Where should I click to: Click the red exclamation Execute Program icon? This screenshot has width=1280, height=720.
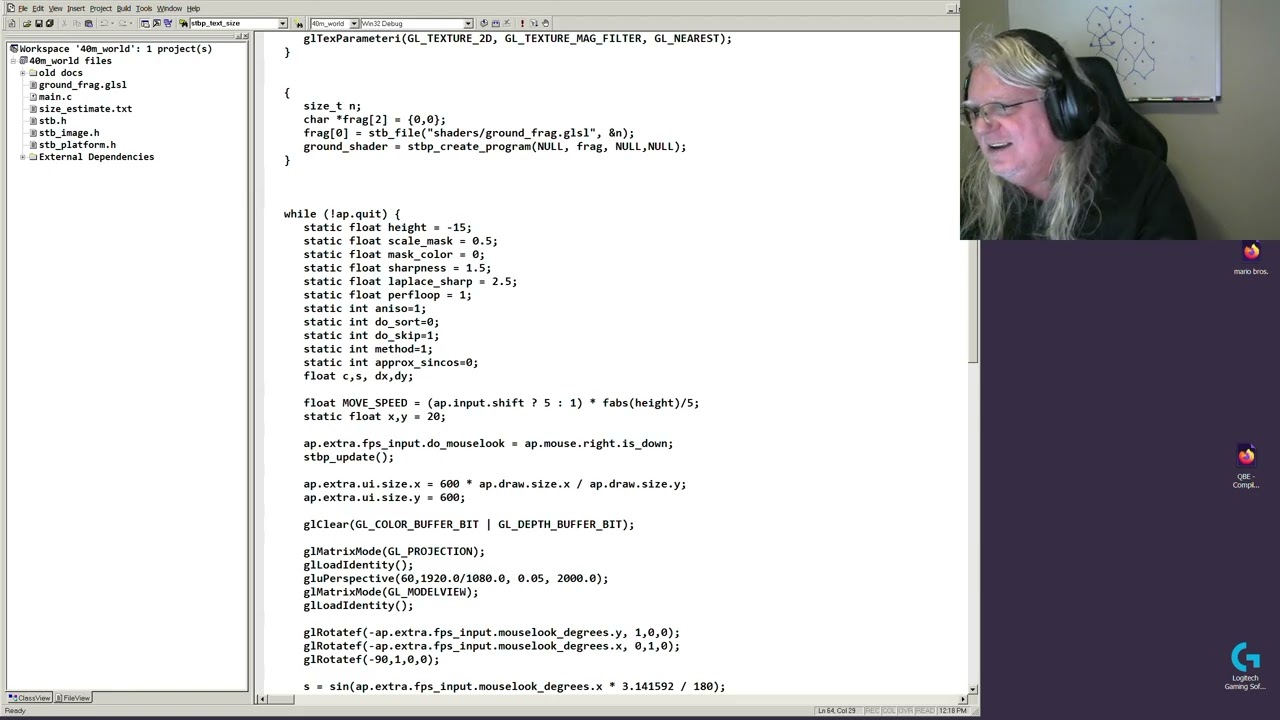522,24
